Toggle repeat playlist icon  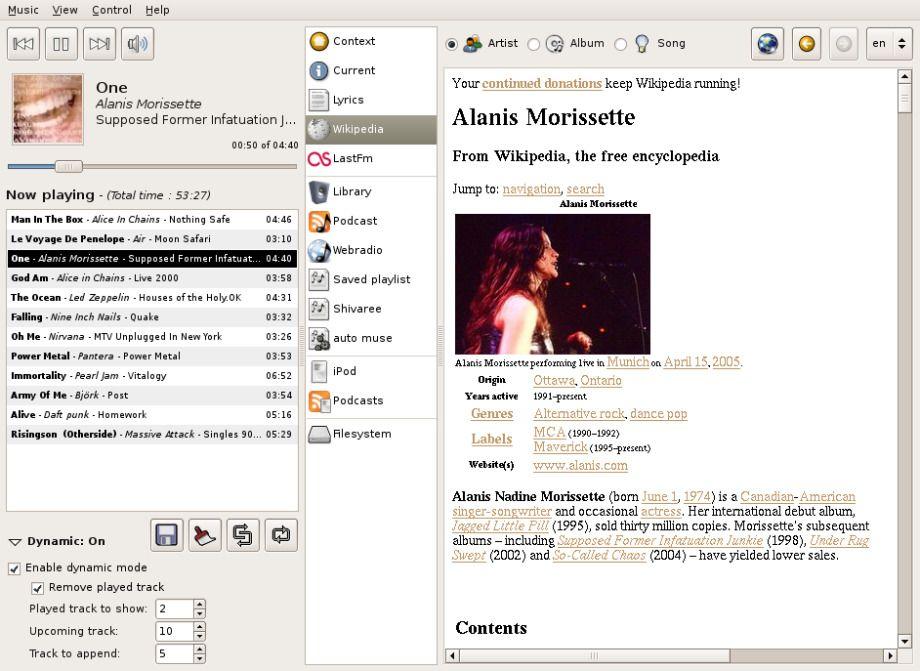(x=281, y=535)
